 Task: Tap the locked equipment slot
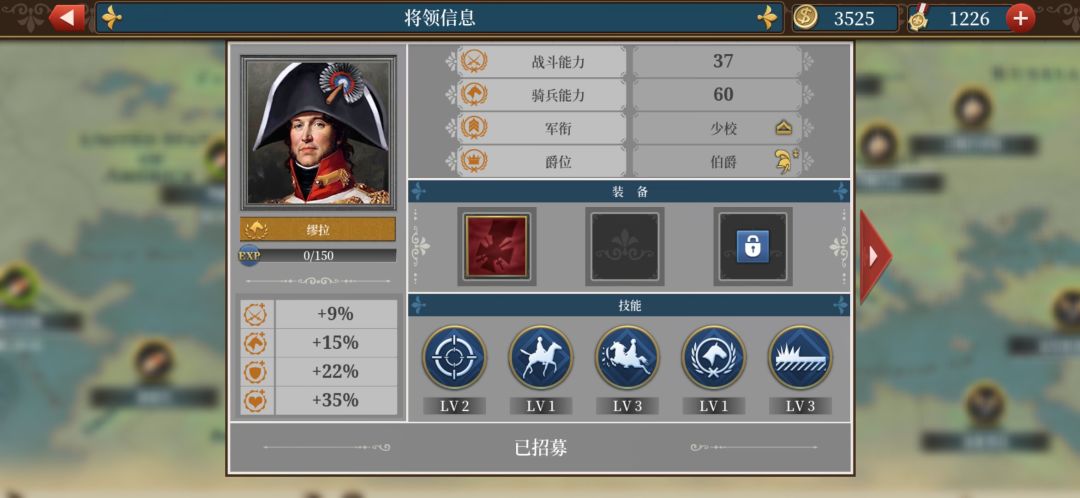pyautogui.click(x=753, y=247)
